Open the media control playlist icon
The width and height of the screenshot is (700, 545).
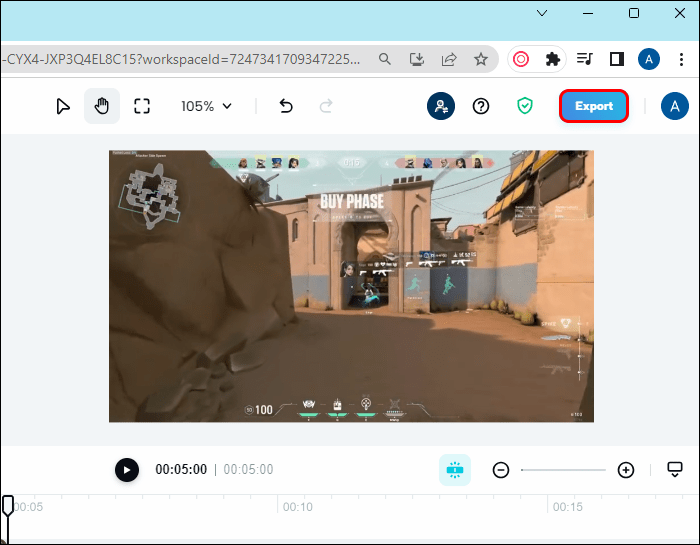584,59
